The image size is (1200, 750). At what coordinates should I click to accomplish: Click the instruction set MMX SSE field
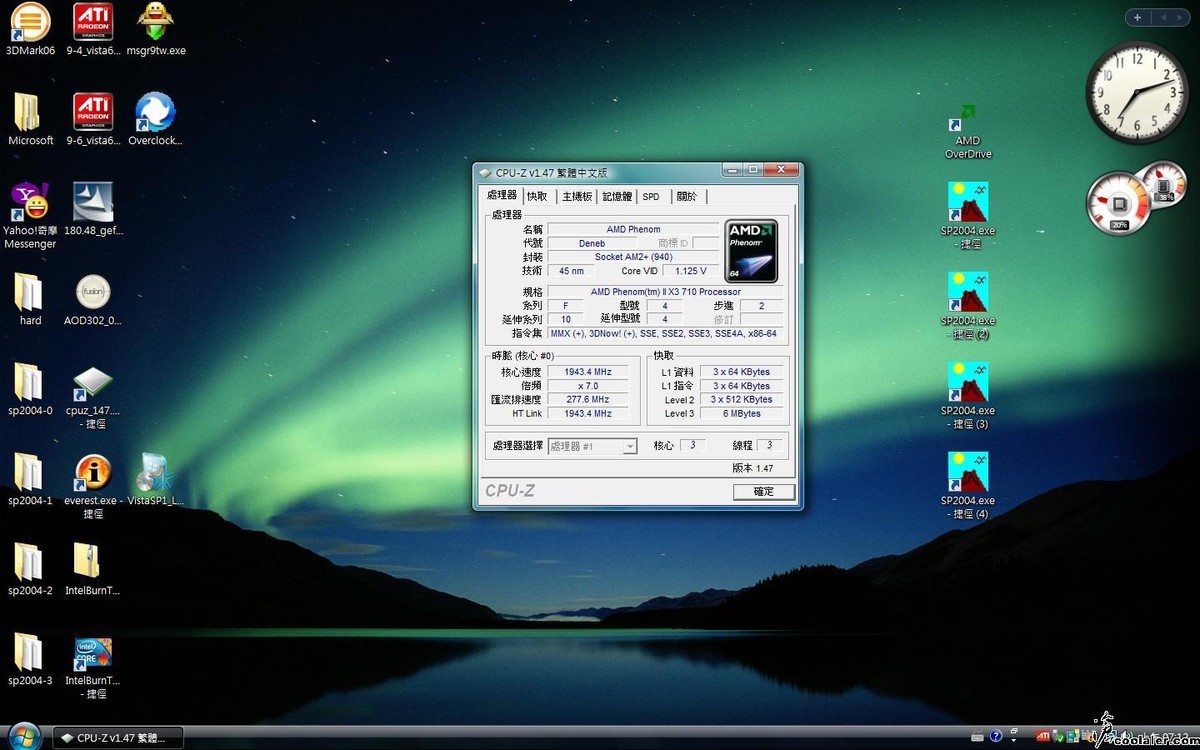(x=665, y=333)
